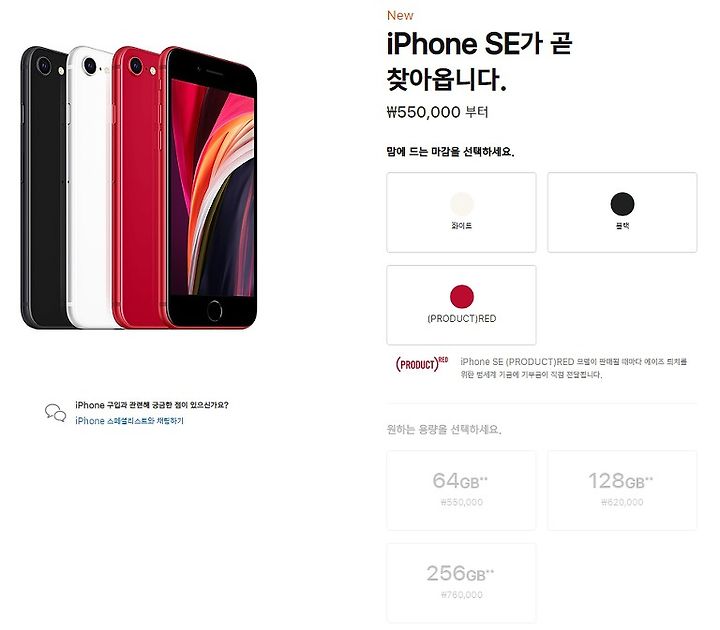The height and width of the screenshot is (630, 720).
Task: Click the chat speech bubbles icon
Action: (x=56, y=413)
